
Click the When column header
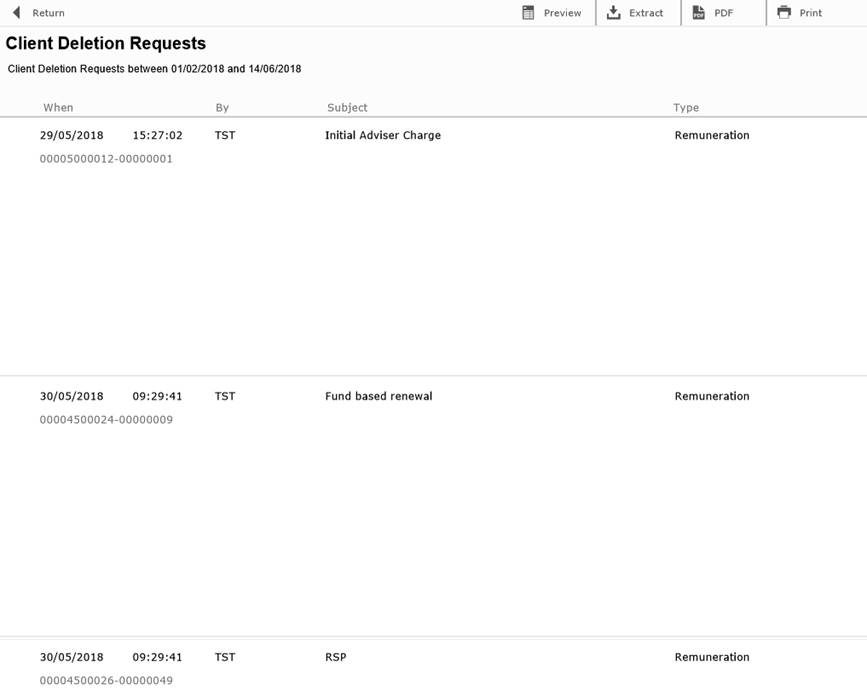point(58,108)
